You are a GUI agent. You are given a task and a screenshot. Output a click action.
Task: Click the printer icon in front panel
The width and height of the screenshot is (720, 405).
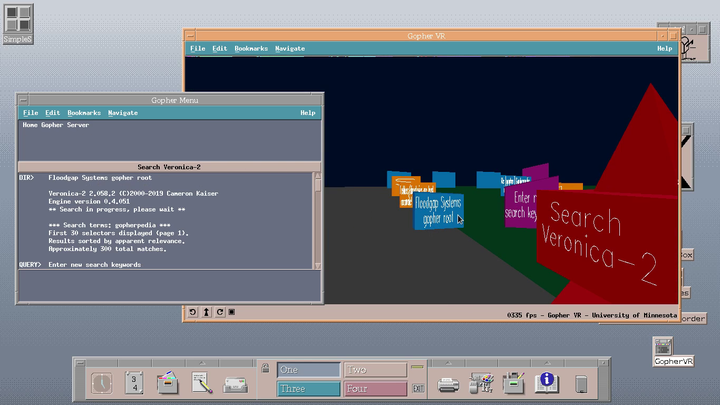449,382
